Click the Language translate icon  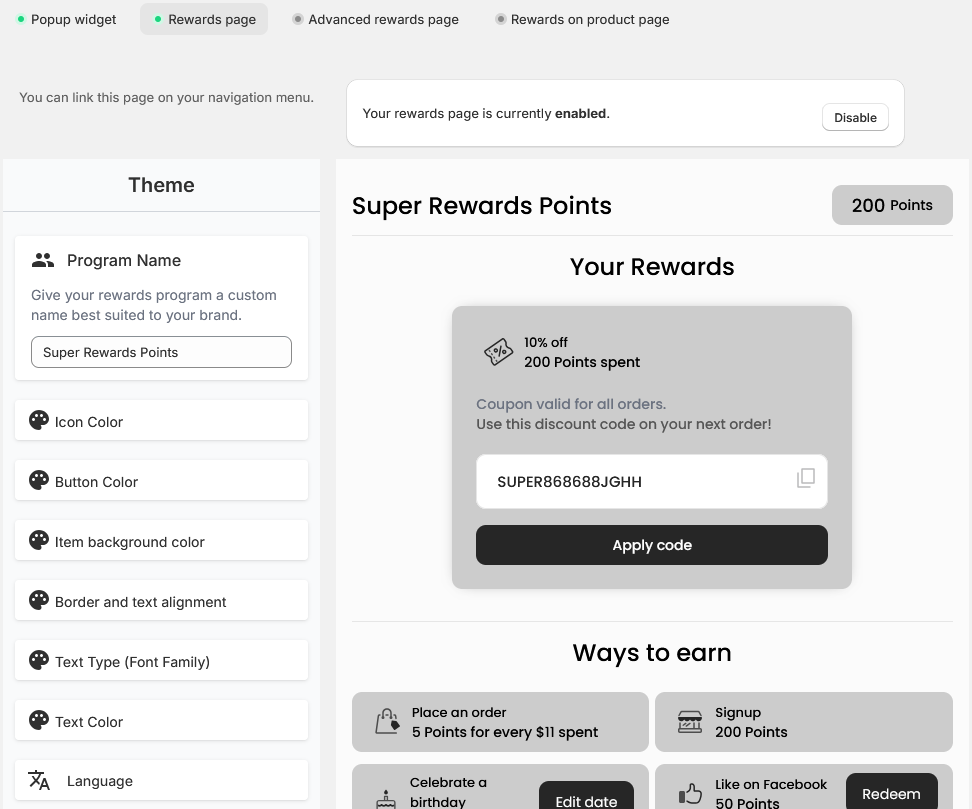pyautogui.click(x=39, y=780)
